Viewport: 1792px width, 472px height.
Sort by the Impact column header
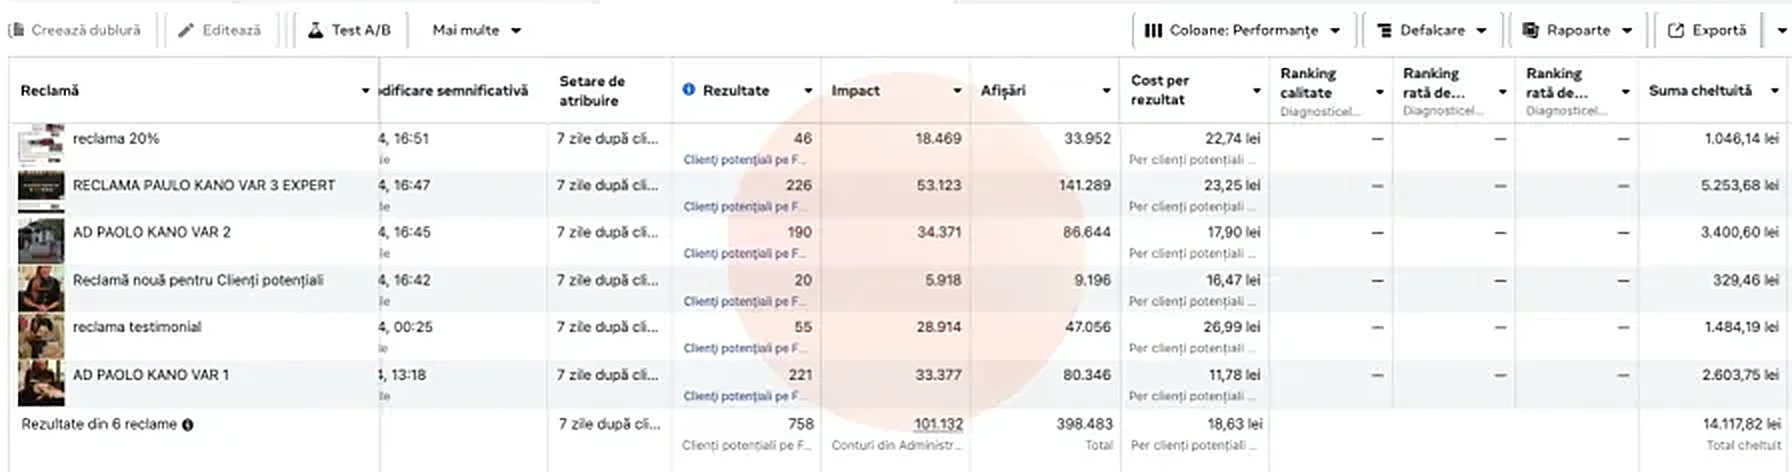coord(856,90)
